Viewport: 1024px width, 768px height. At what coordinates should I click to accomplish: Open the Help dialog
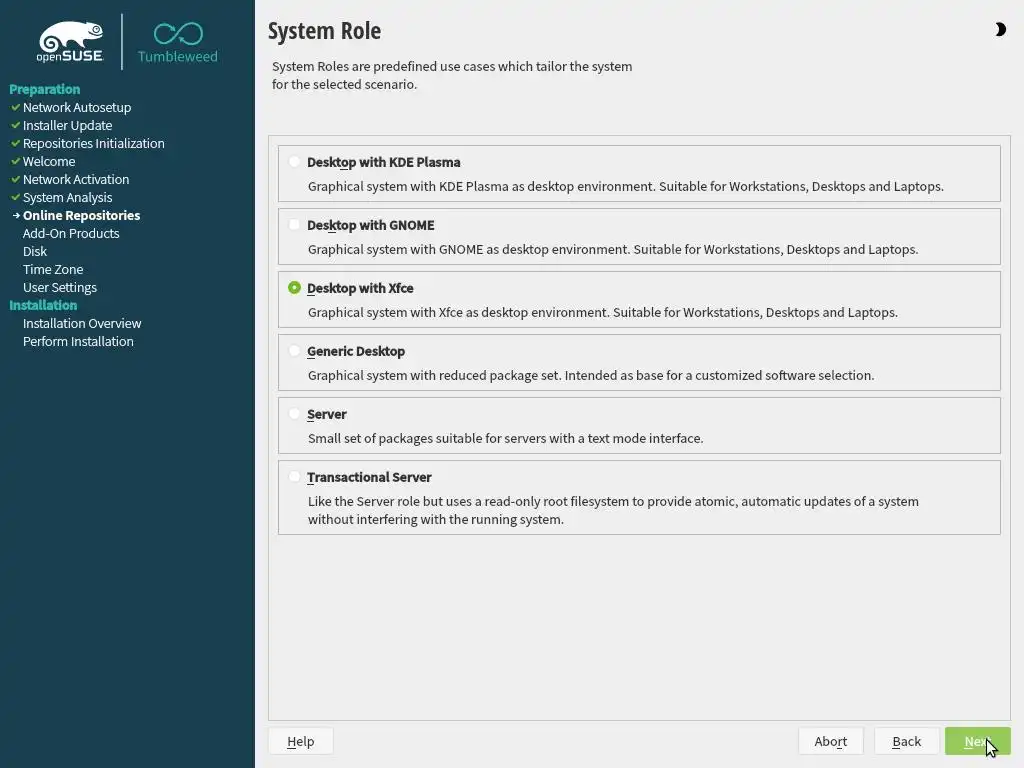point(300,741)
